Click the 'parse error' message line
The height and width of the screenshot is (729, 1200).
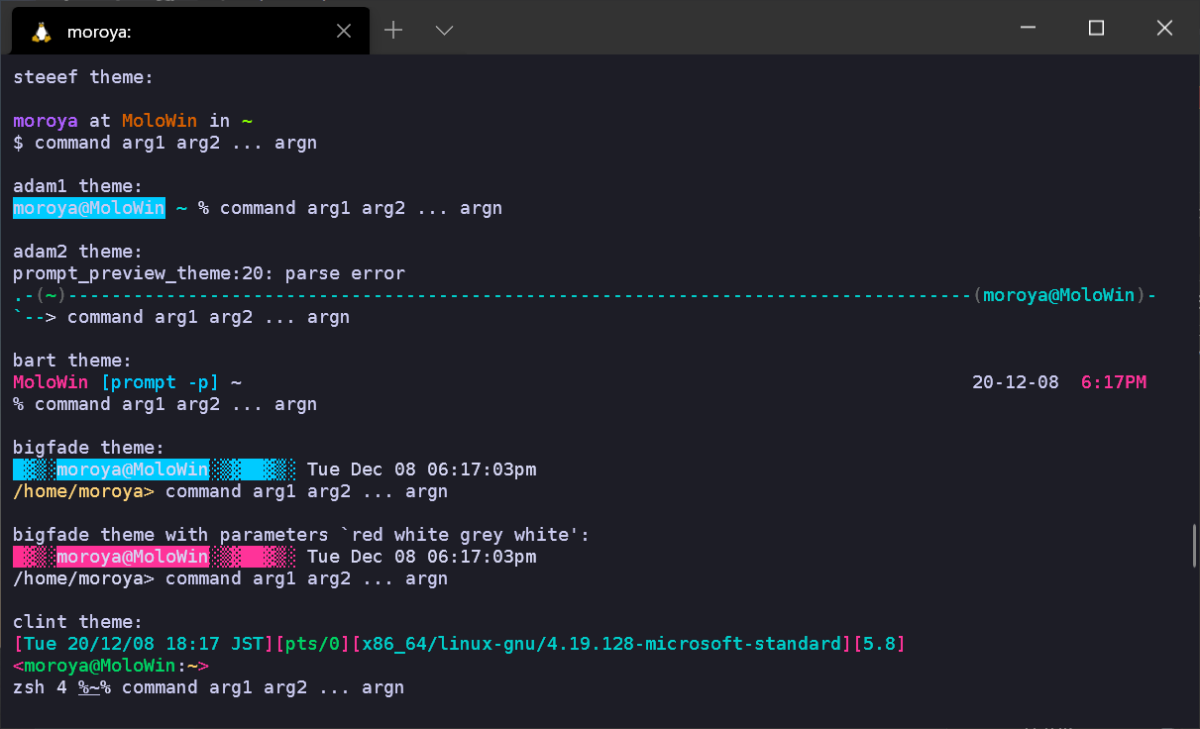(x=209, y=273)
